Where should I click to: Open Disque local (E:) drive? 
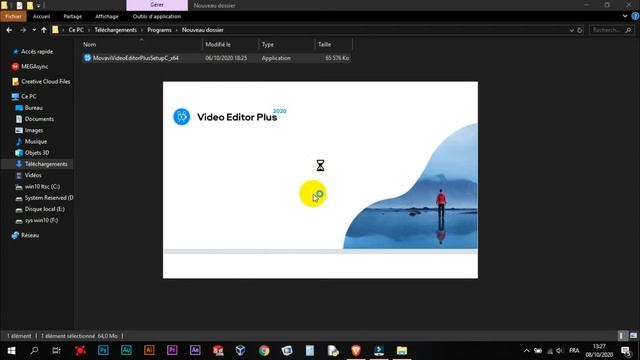pos(44,209)
